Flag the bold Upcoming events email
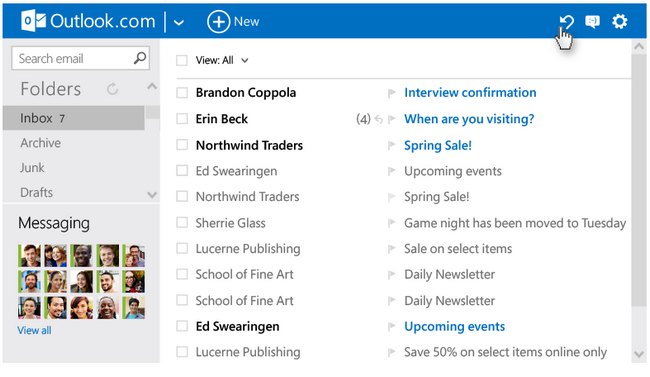Screen dimensions: 650x377 [x=391, y=327]
